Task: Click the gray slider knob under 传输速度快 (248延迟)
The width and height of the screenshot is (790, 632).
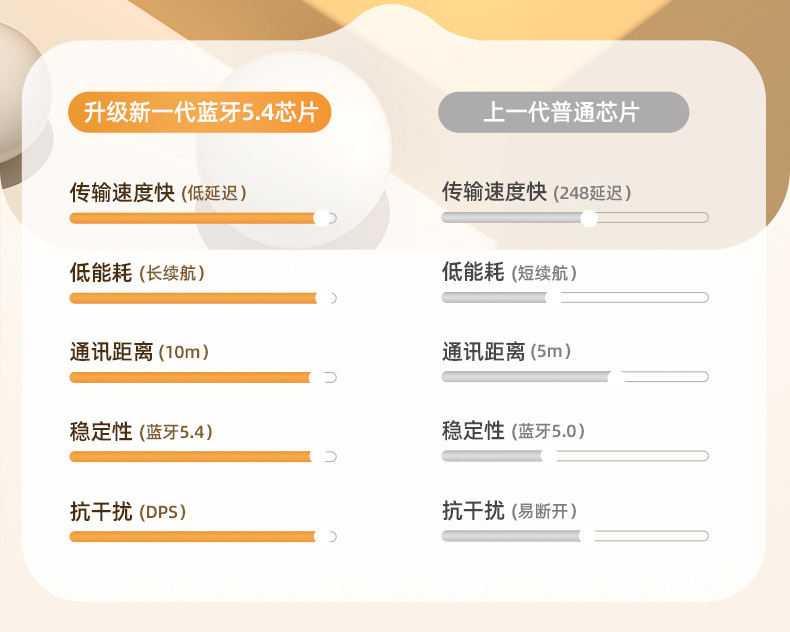Action: (x=589, y=218)
